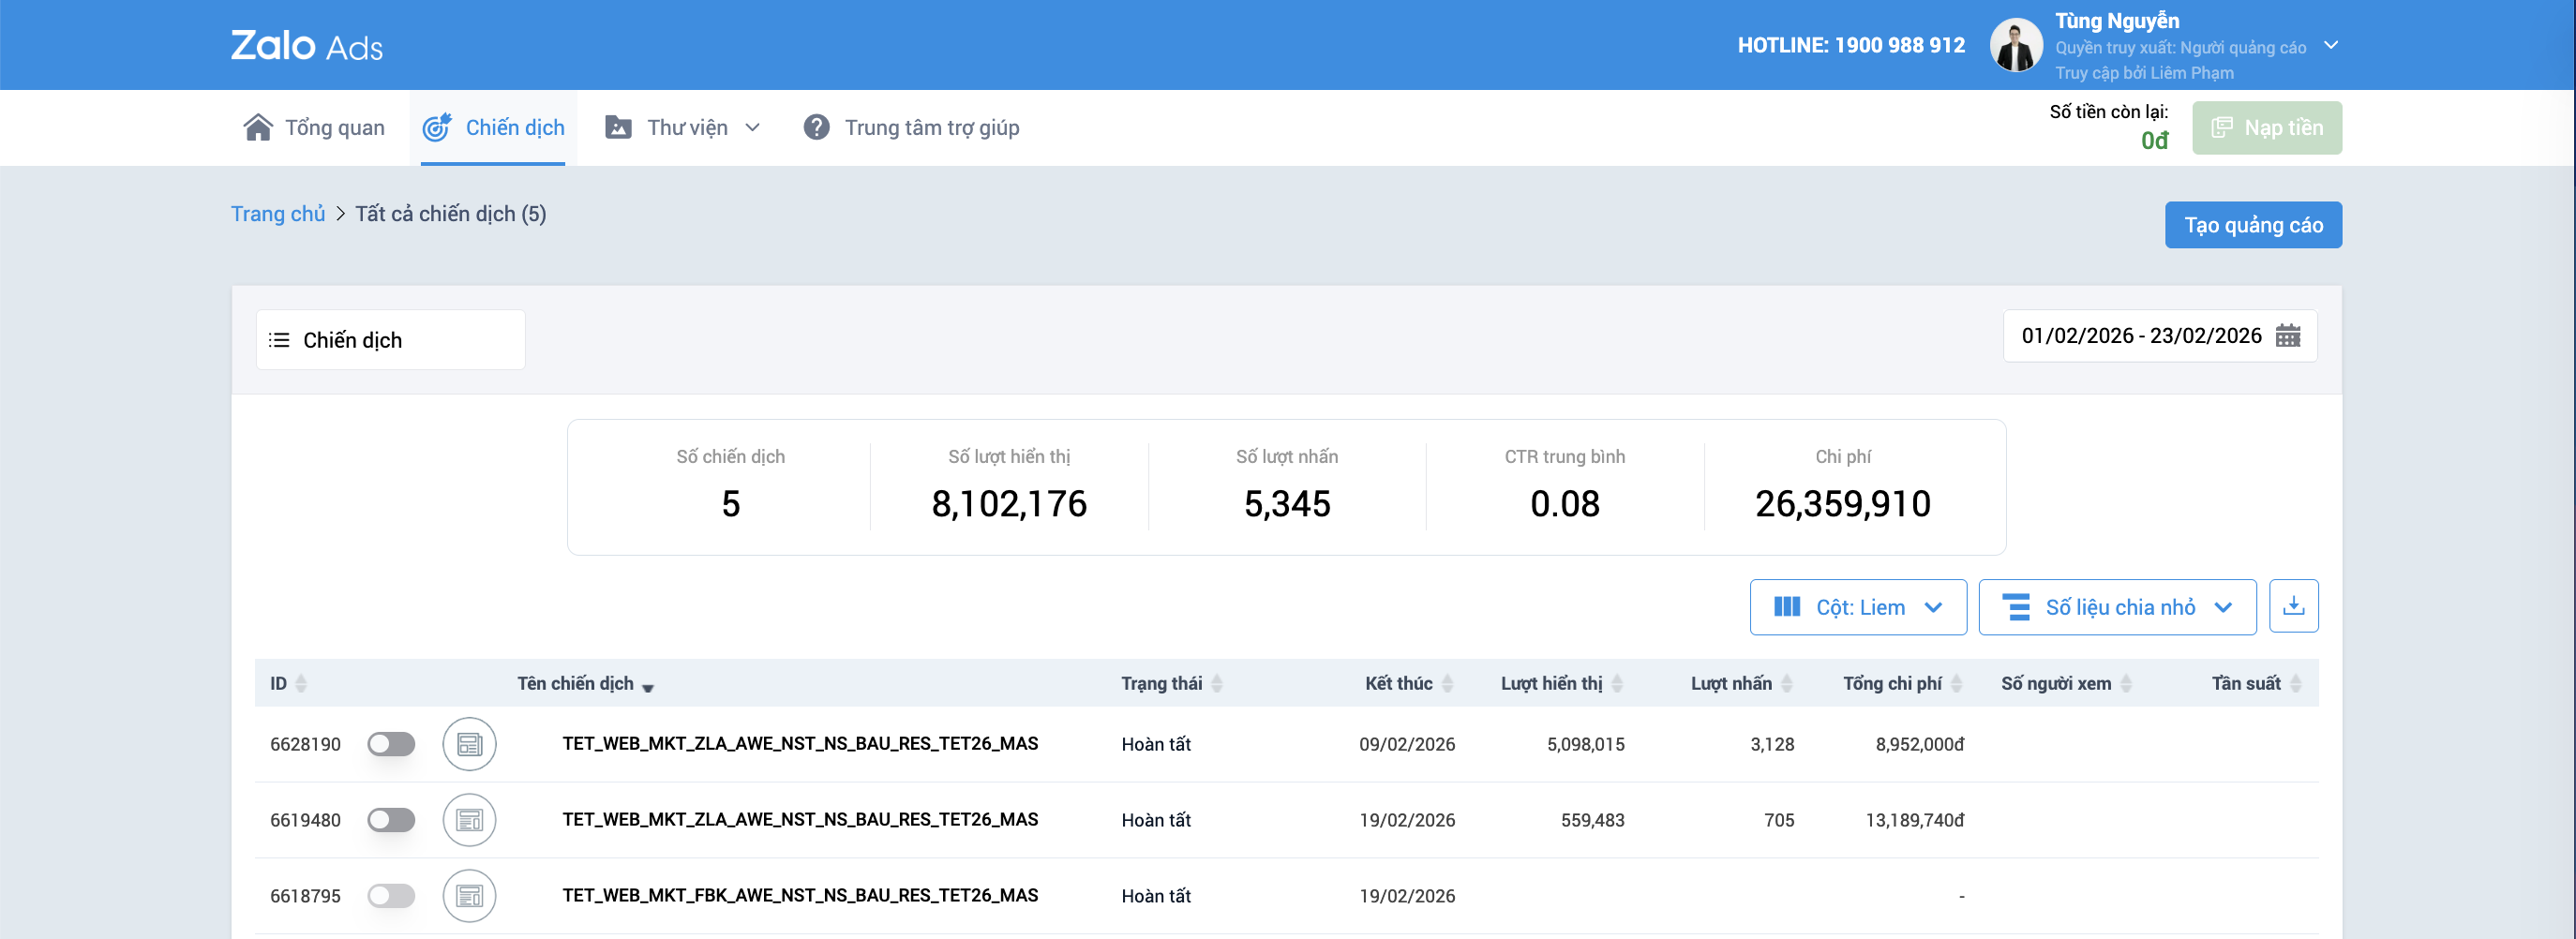Viewport: 2576px width, 939px height.
Task: Click the download report icon button
Action: coord(2293,606)
